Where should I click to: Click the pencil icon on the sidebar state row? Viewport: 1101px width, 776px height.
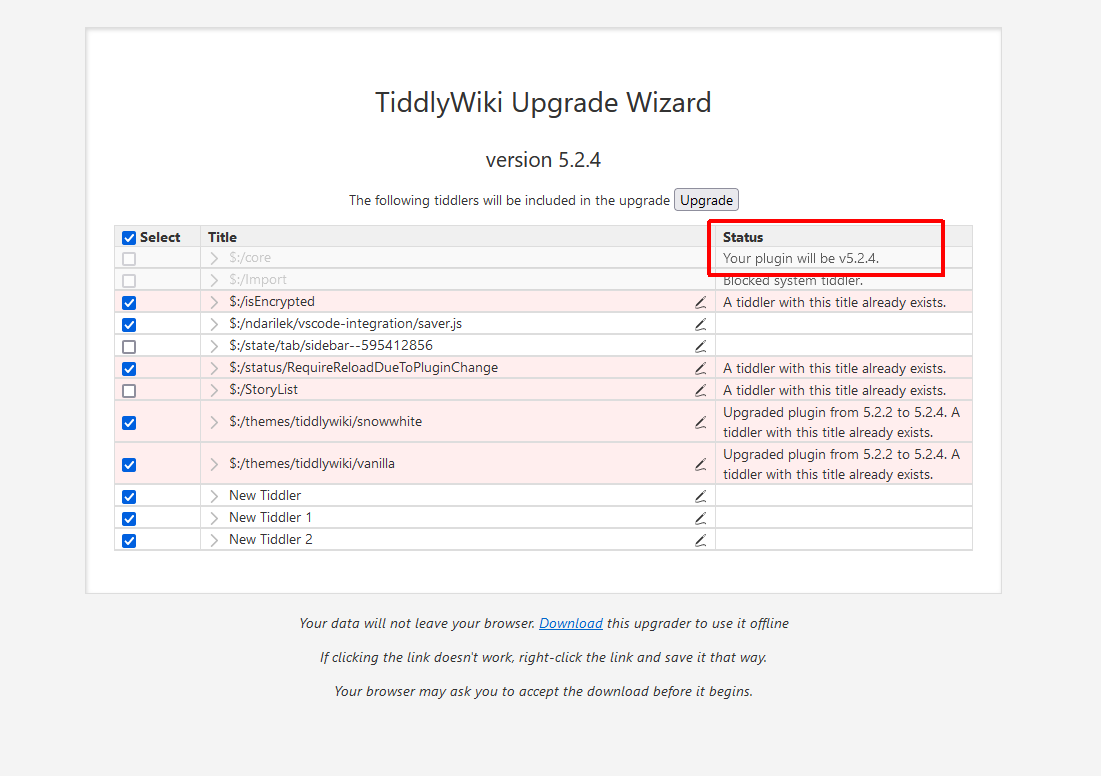[x=700, y=345]
